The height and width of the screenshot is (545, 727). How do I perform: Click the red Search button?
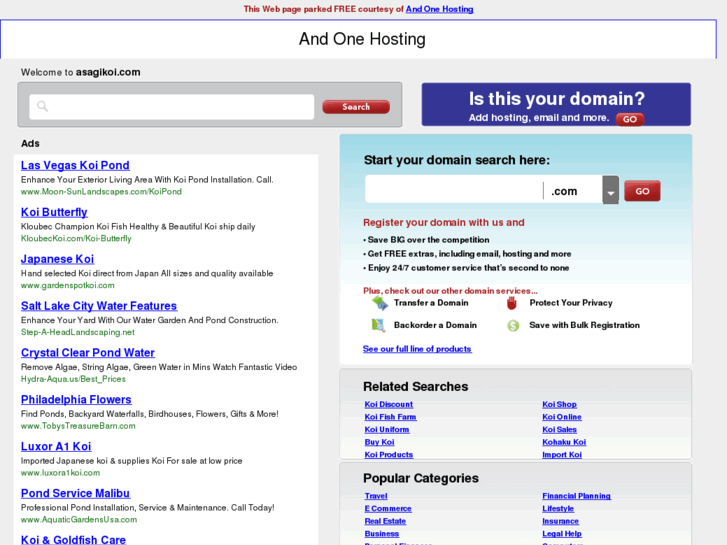pyautogui.click(x=356, y=107)
